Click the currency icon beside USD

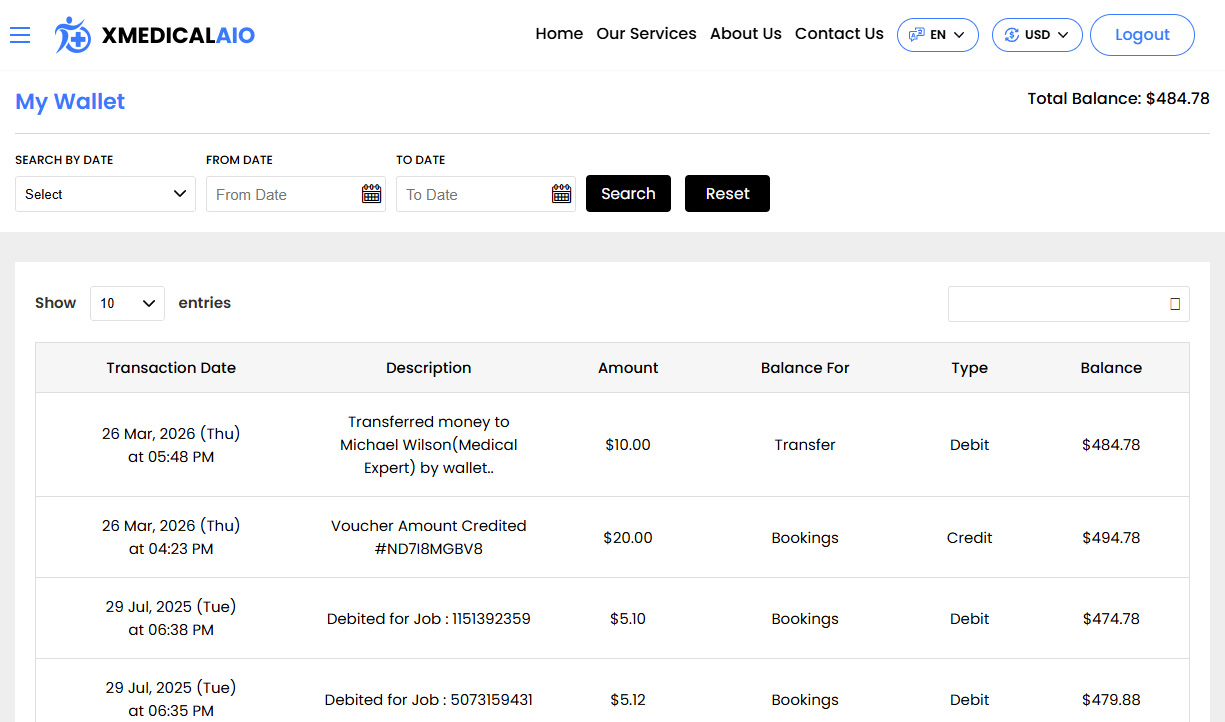(x=1011, y=35)
